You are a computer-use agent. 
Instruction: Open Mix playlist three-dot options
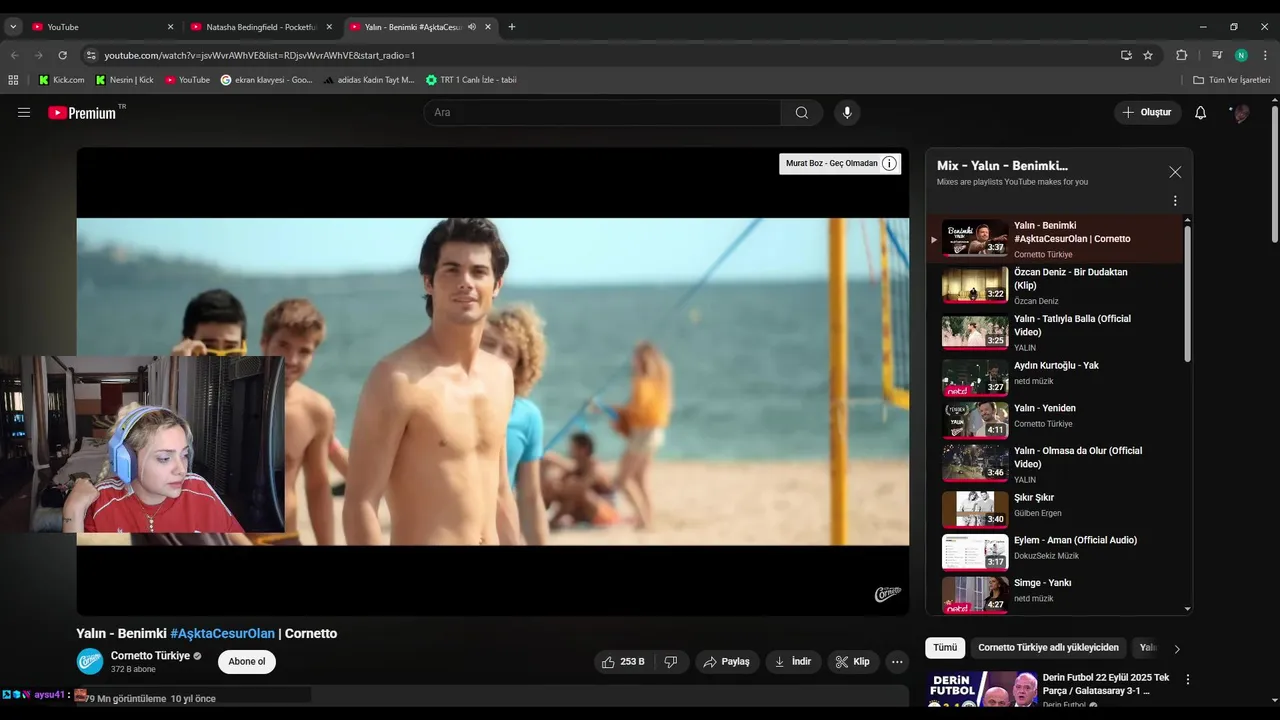1175,201
